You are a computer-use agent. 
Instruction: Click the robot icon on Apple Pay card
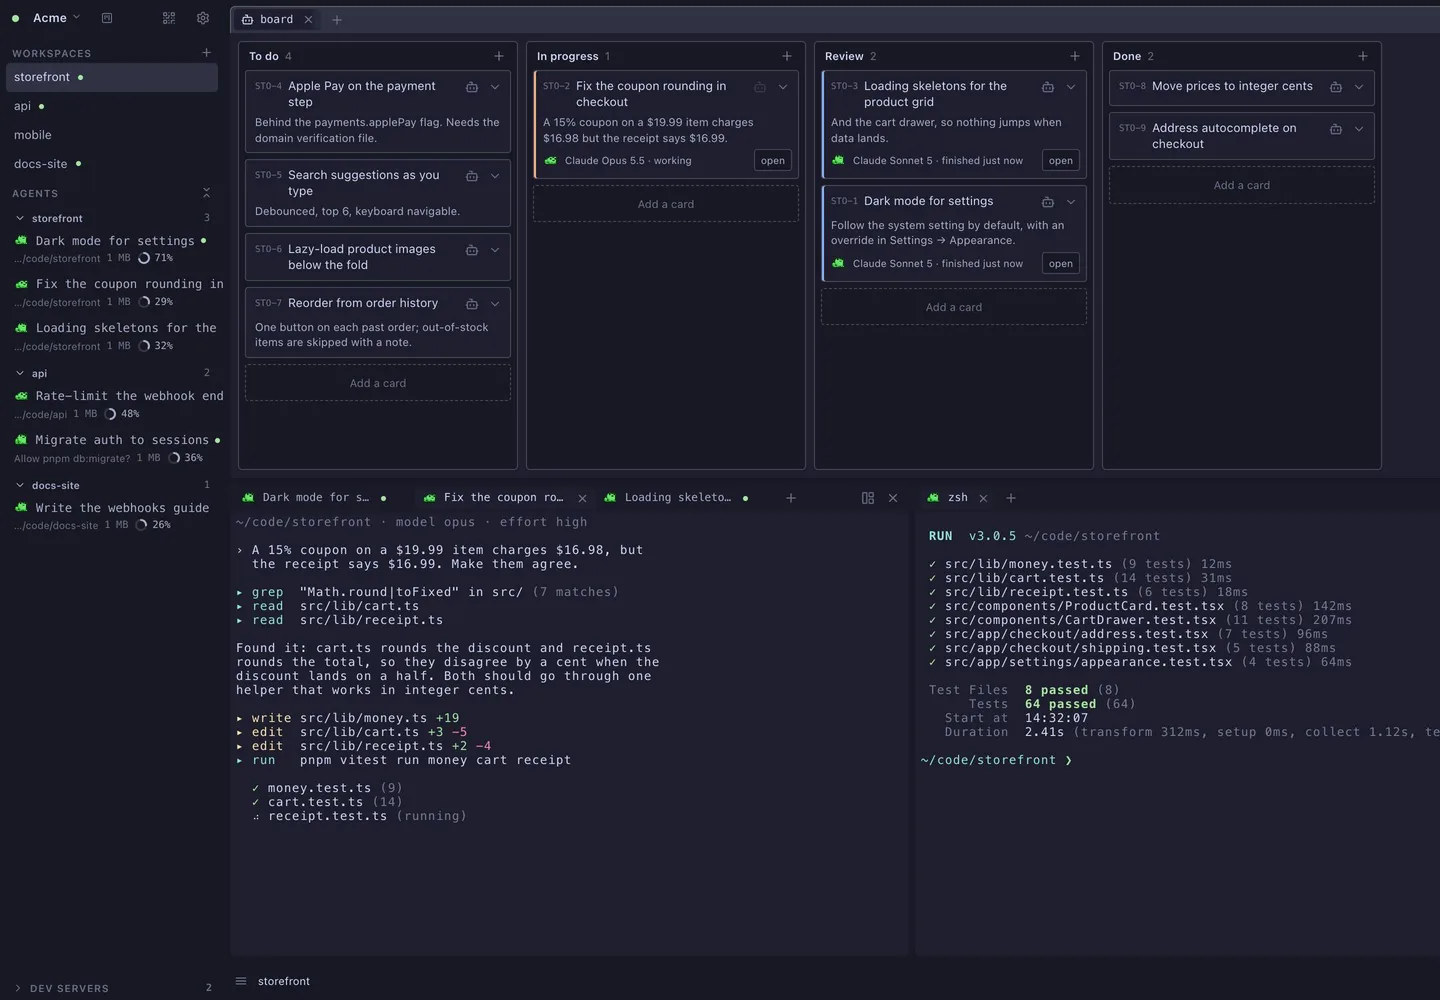(472, 87)
